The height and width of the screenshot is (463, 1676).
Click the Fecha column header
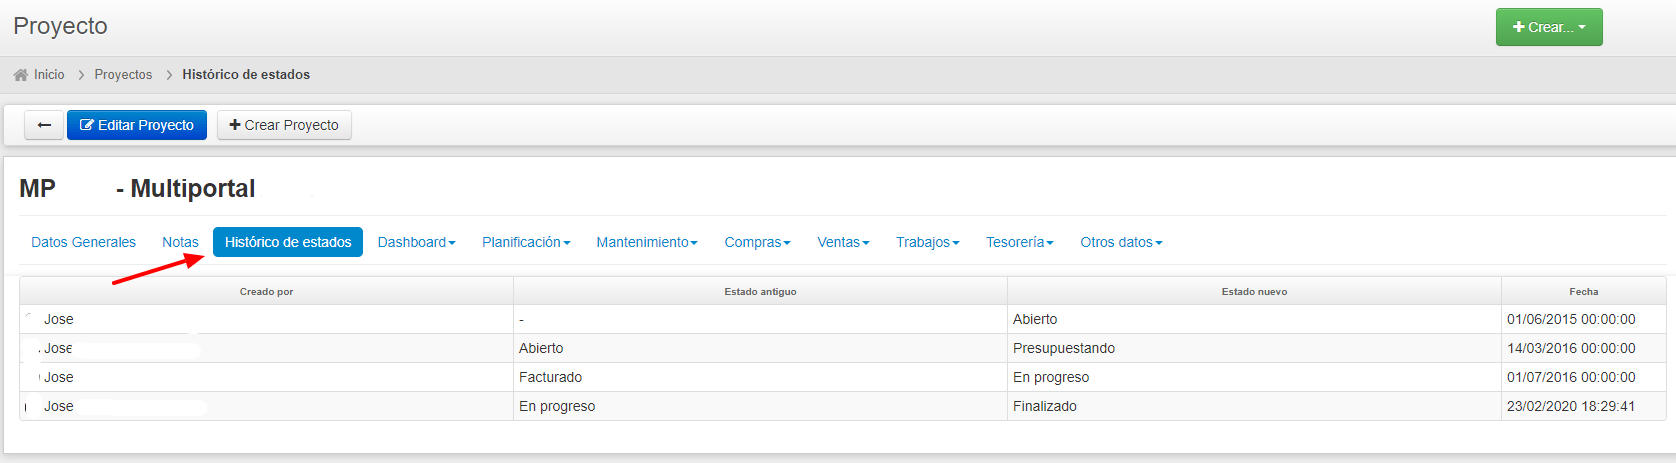click(1583, 292)
